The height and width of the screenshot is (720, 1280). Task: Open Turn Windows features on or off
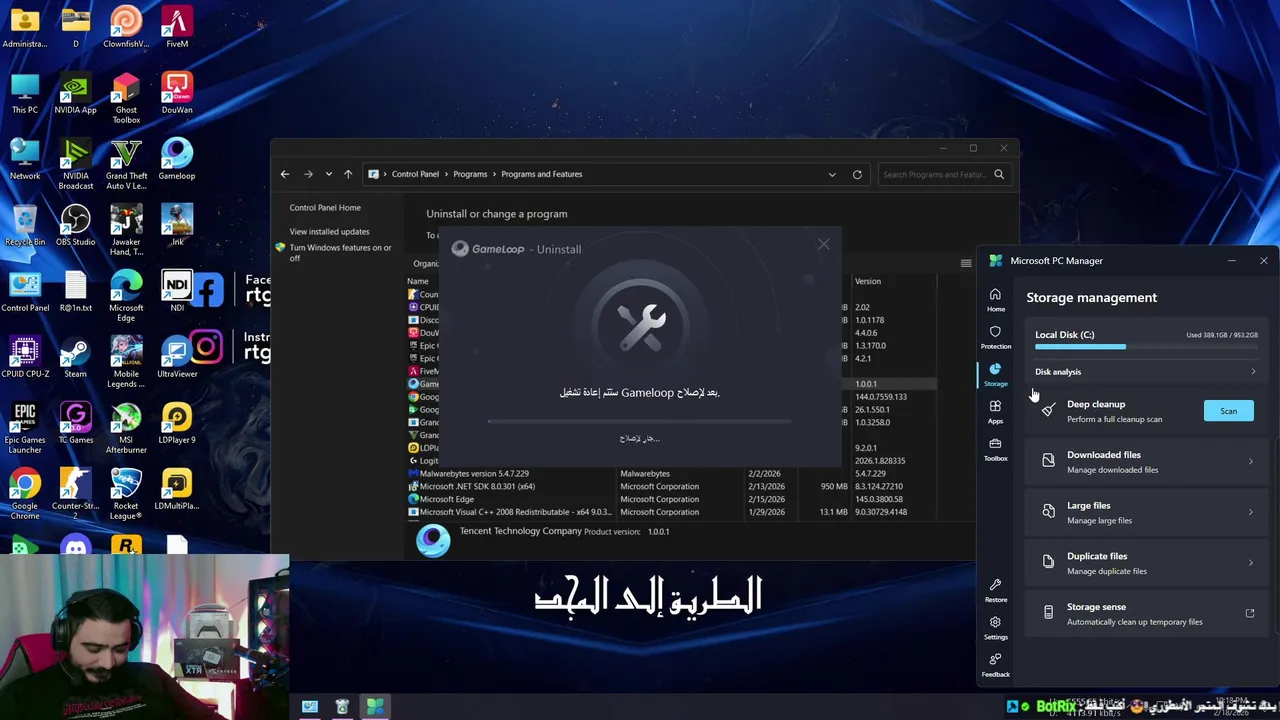click(340, 253)
